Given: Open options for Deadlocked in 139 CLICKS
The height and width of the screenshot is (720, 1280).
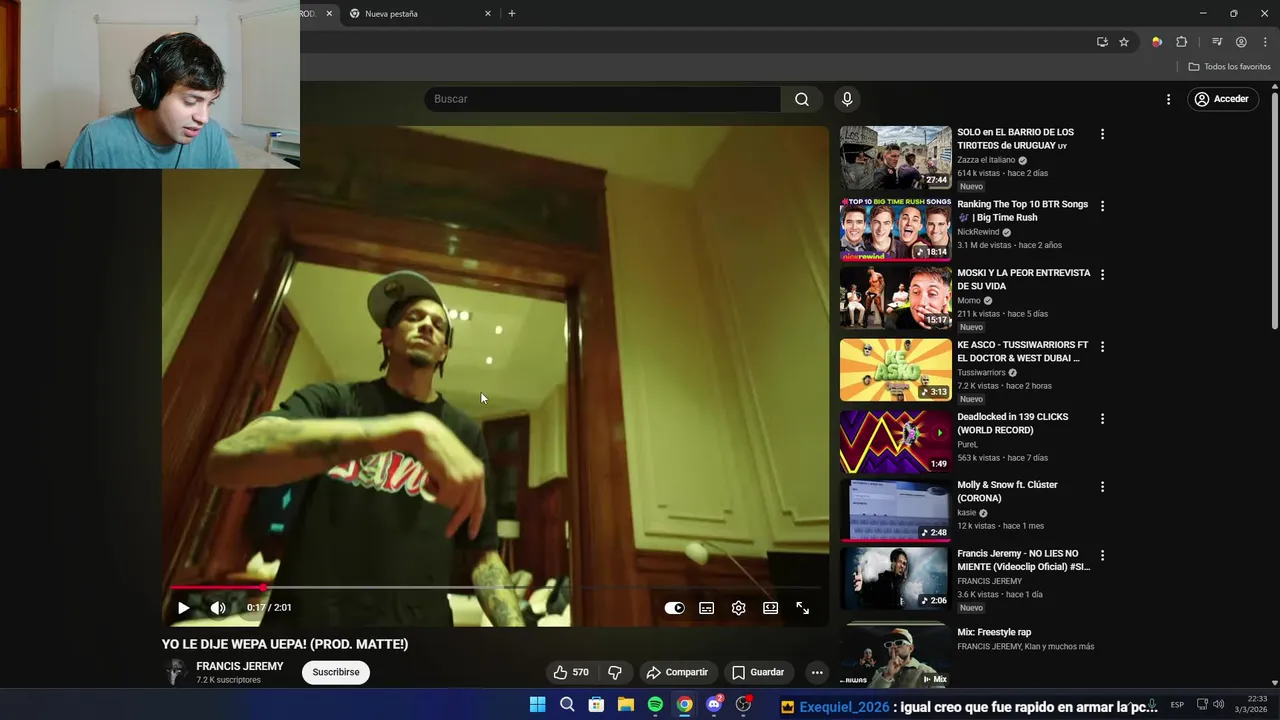Looking at the screenshot, I should pyautogui.click(x=1102, y=419).
